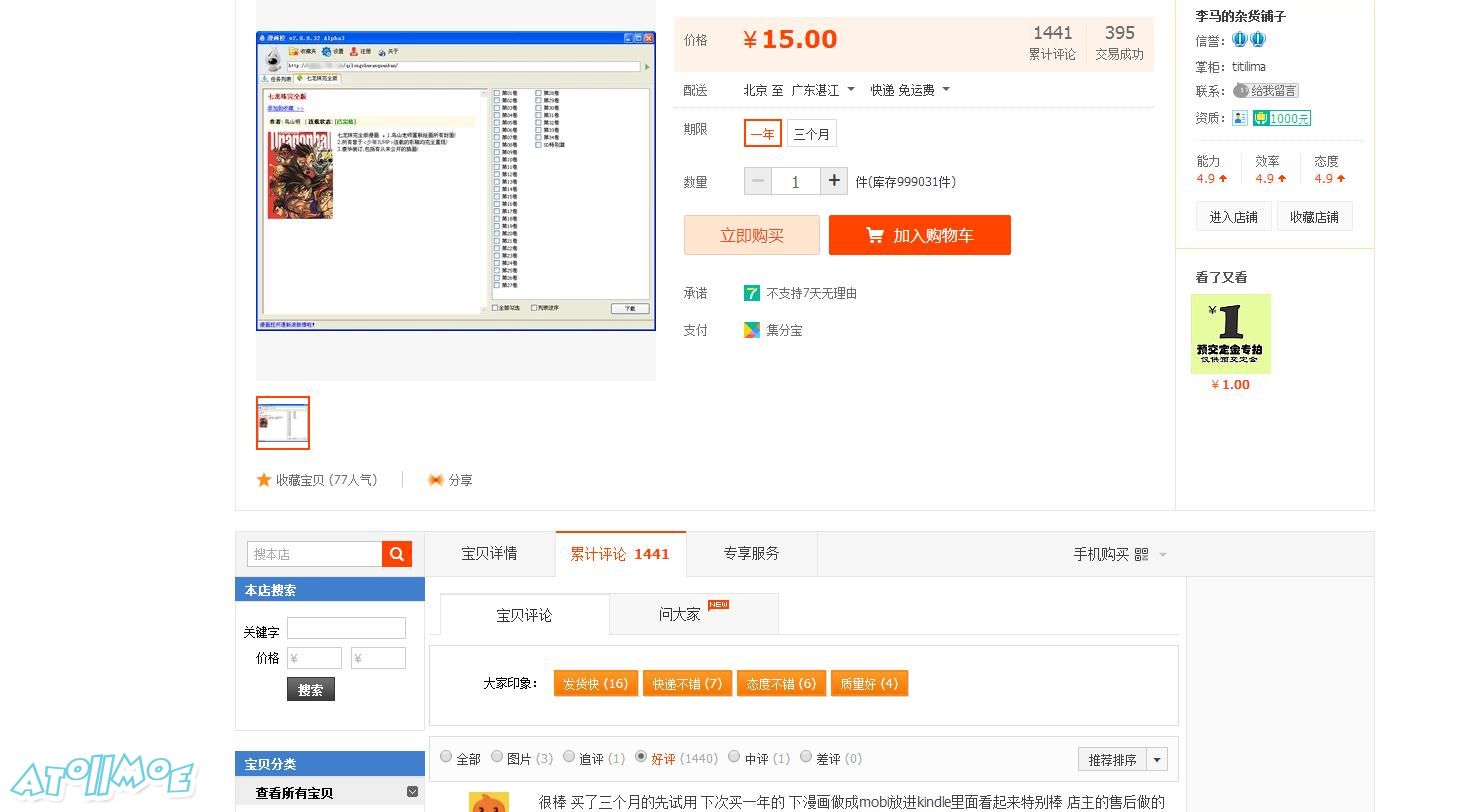The height and width of the screenshot is (812, 1463).
Task: Expand the 查看所有宝贝 category arrow
Action: coord(412,792)
